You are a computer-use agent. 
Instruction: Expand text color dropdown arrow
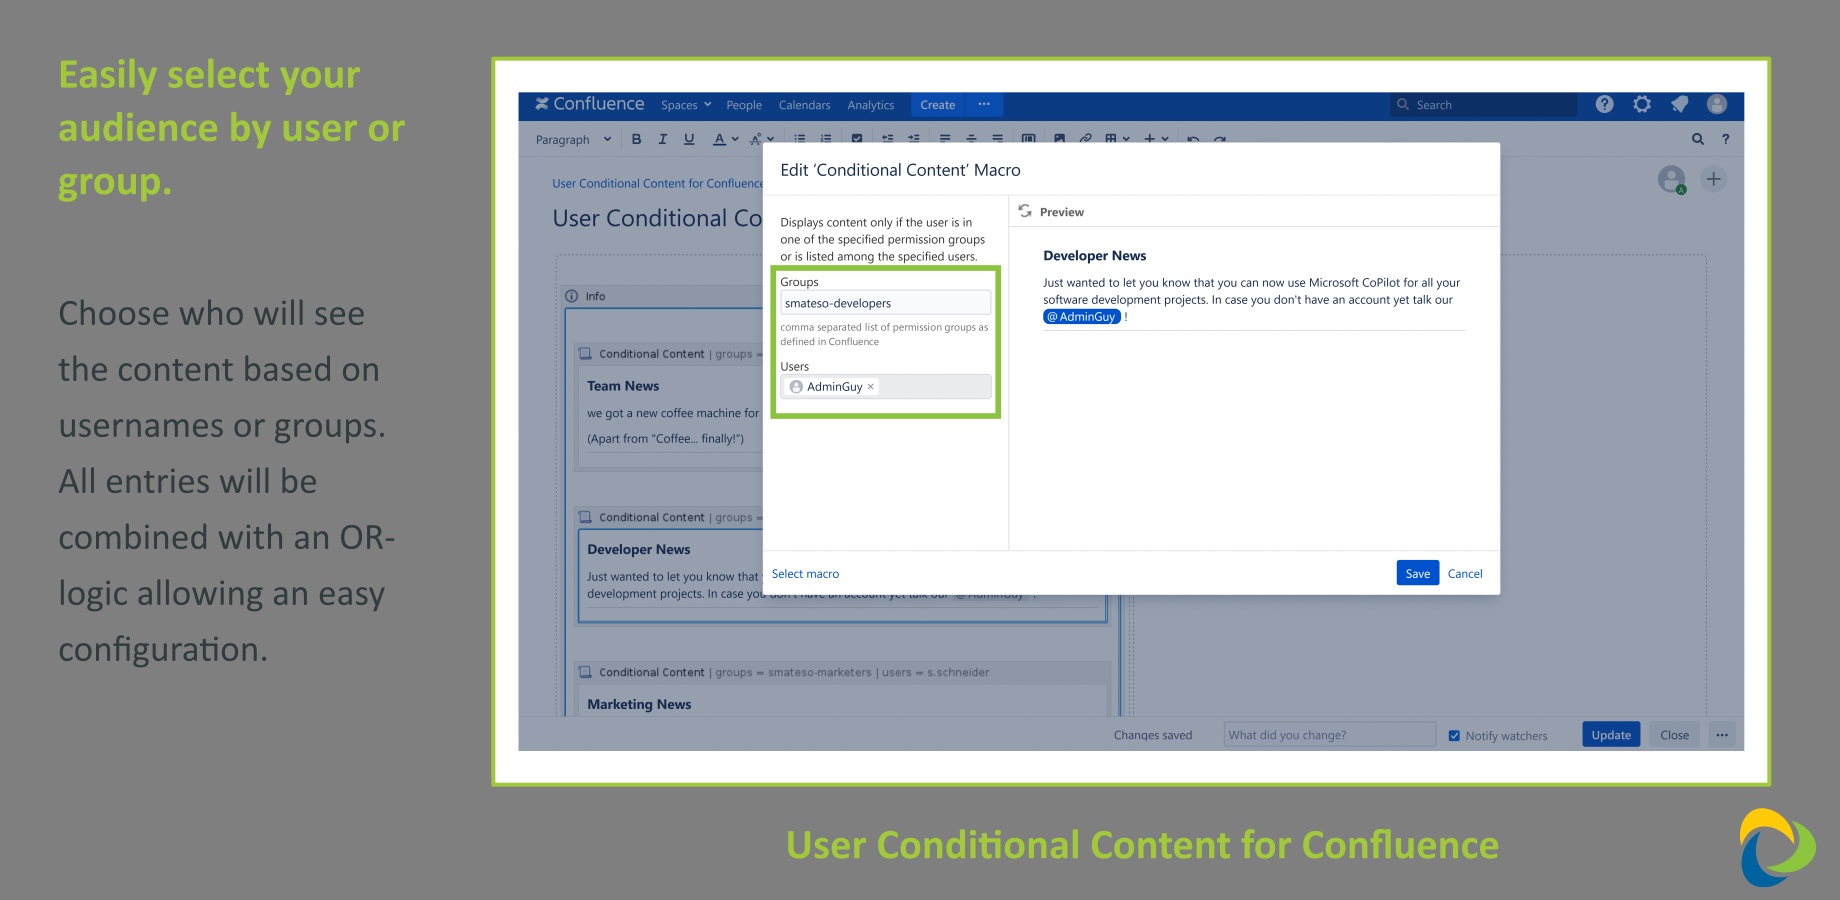coord(735,140)
